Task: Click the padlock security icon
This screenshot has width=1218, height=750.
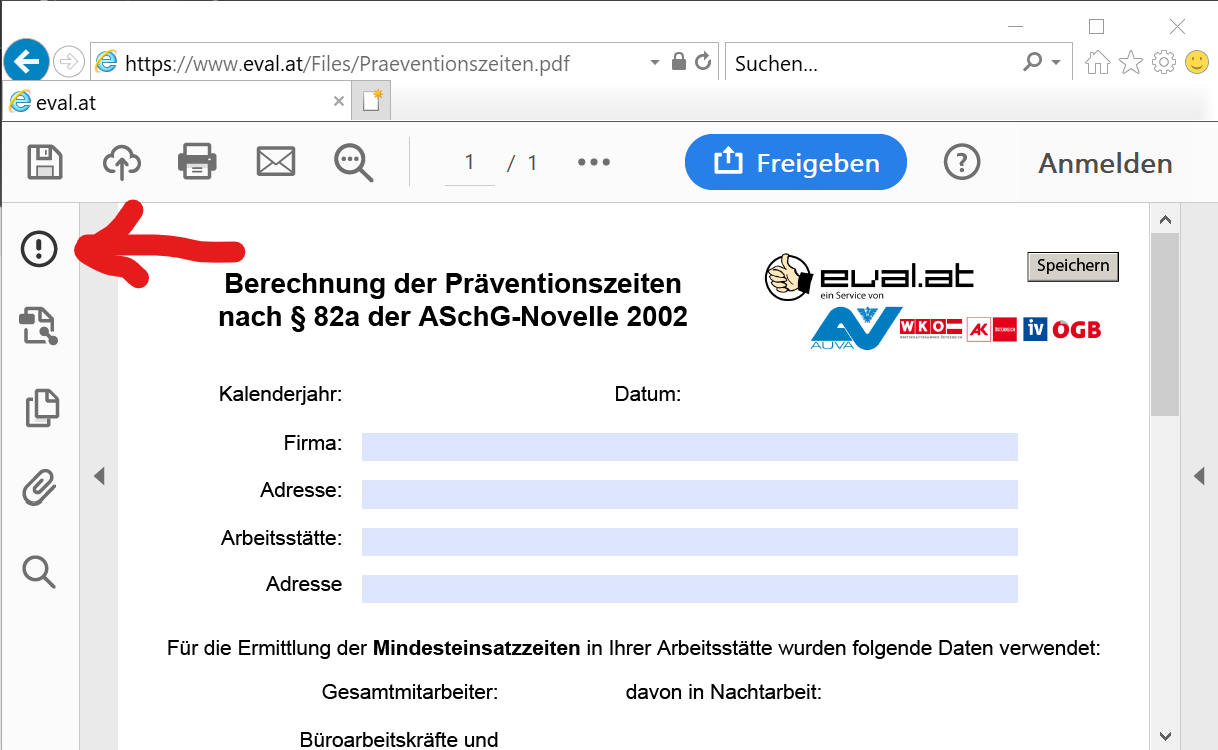Action: tap(679, 62)
